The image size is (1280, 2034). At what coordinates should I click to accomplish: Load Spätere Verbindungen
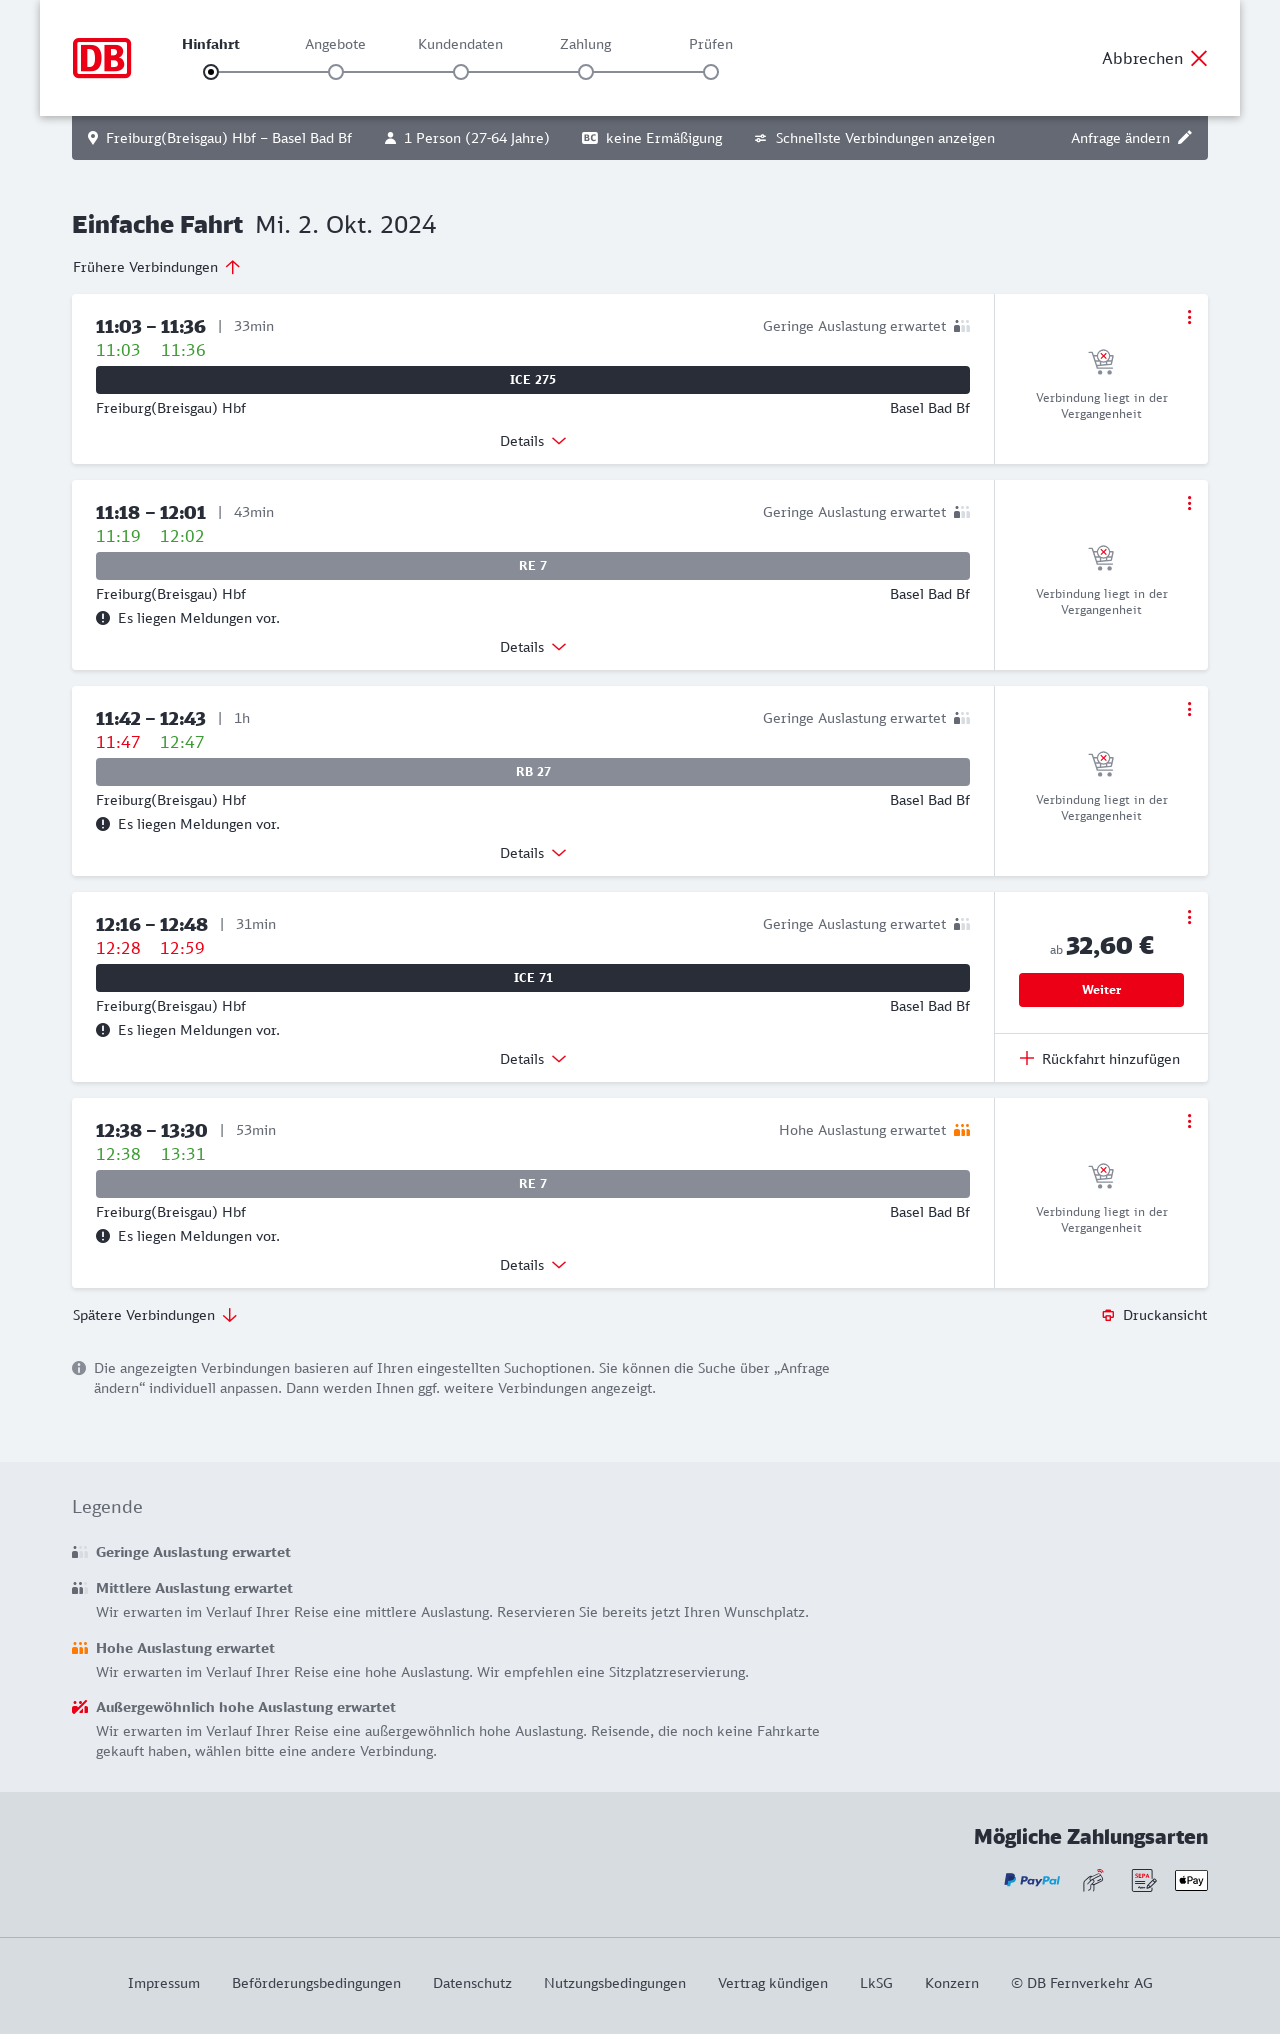coord(155,1315)
